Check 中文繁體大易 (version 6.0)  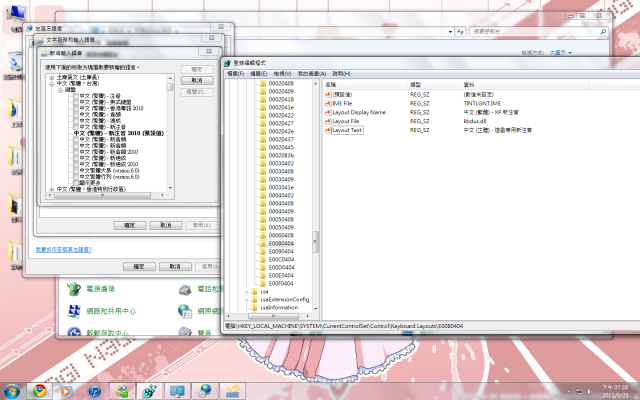pos(76,171)
